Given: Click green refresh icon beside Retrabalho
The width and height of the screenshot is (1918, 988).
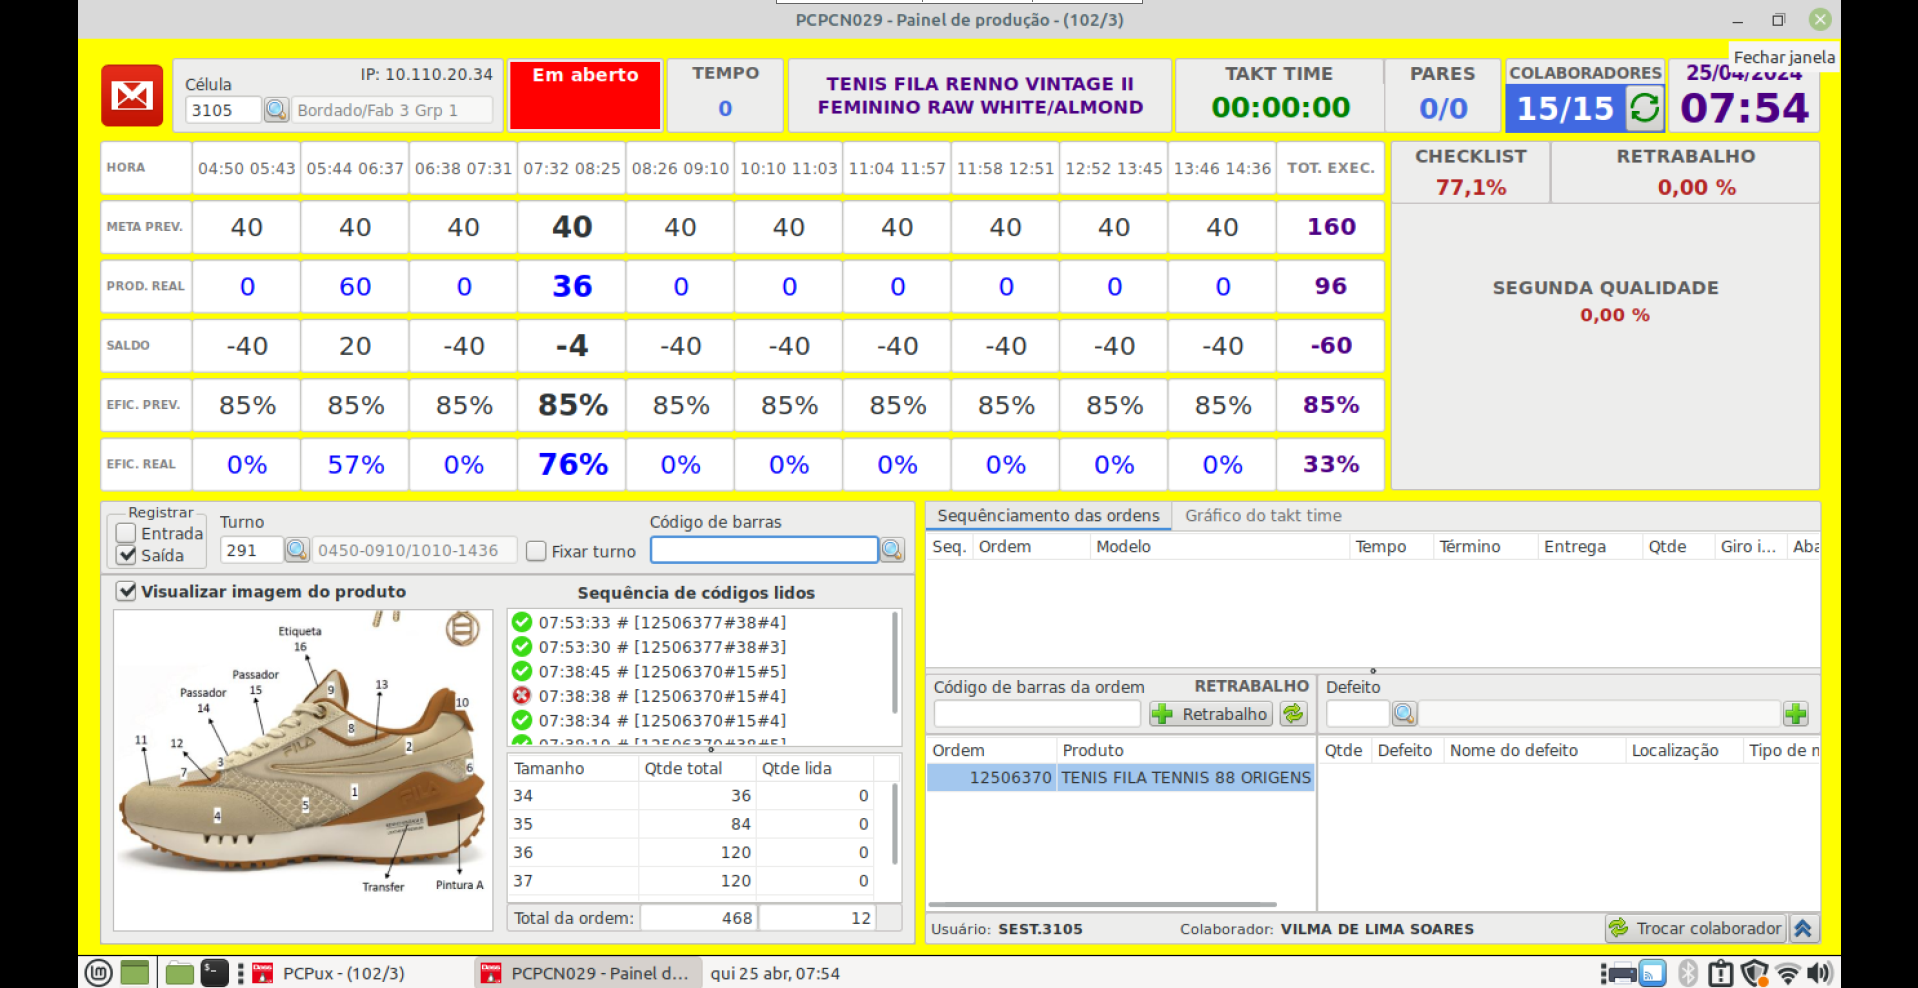Looking at the screenshot, I should [1293, 714].
